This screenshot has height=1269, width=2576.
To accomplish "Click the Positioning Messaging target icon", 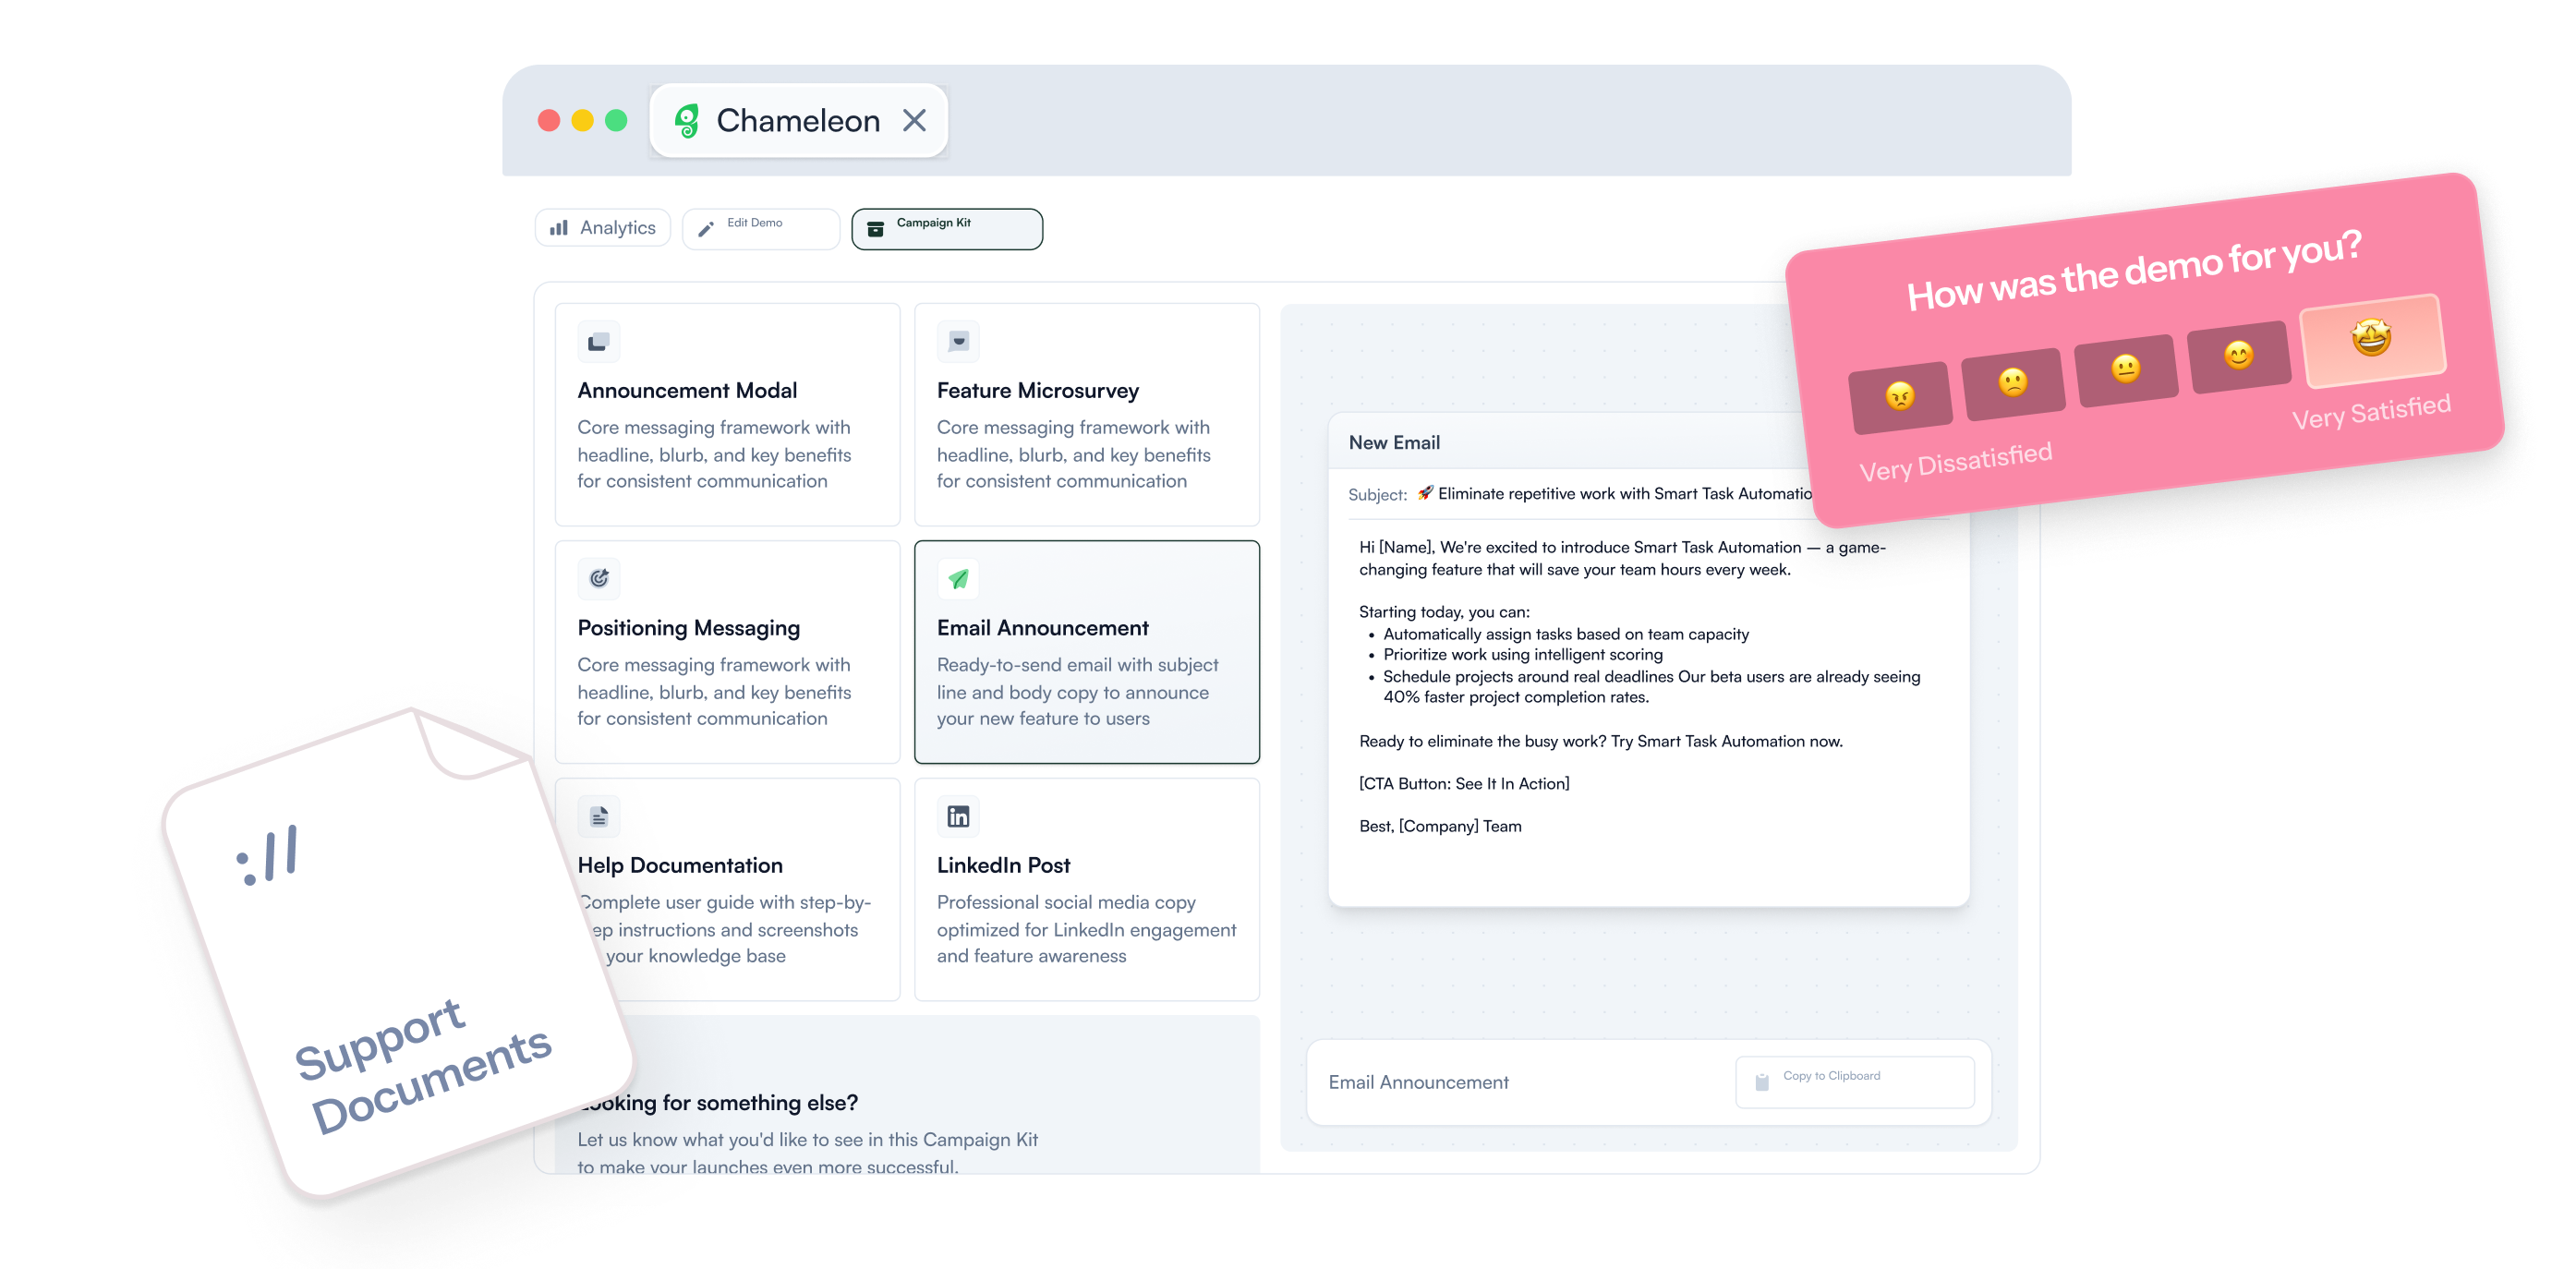I will point(598,578).
